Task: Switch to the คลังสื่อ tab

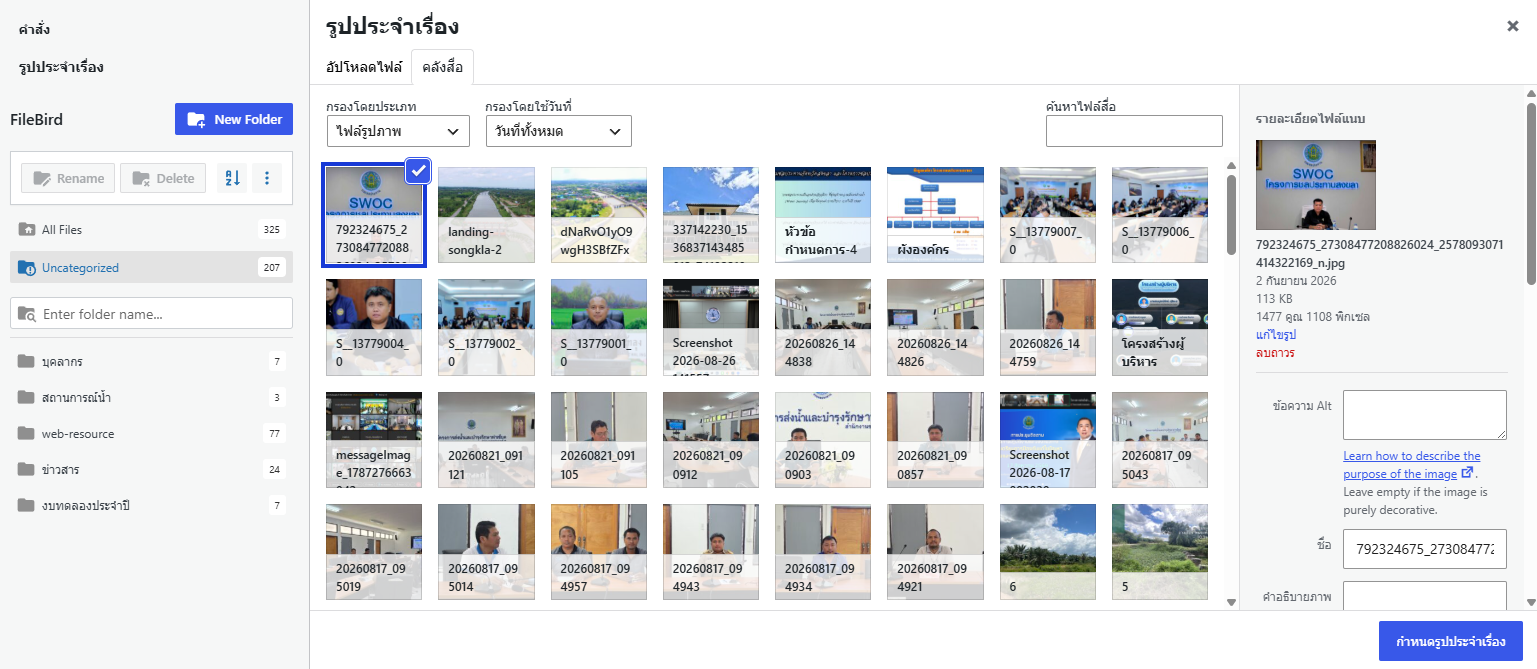Action: [x=443, y=67]
